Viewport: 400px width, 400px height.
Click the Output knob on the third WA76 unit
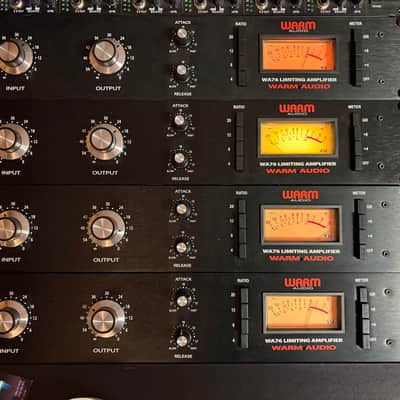click(x=106, y=229)
